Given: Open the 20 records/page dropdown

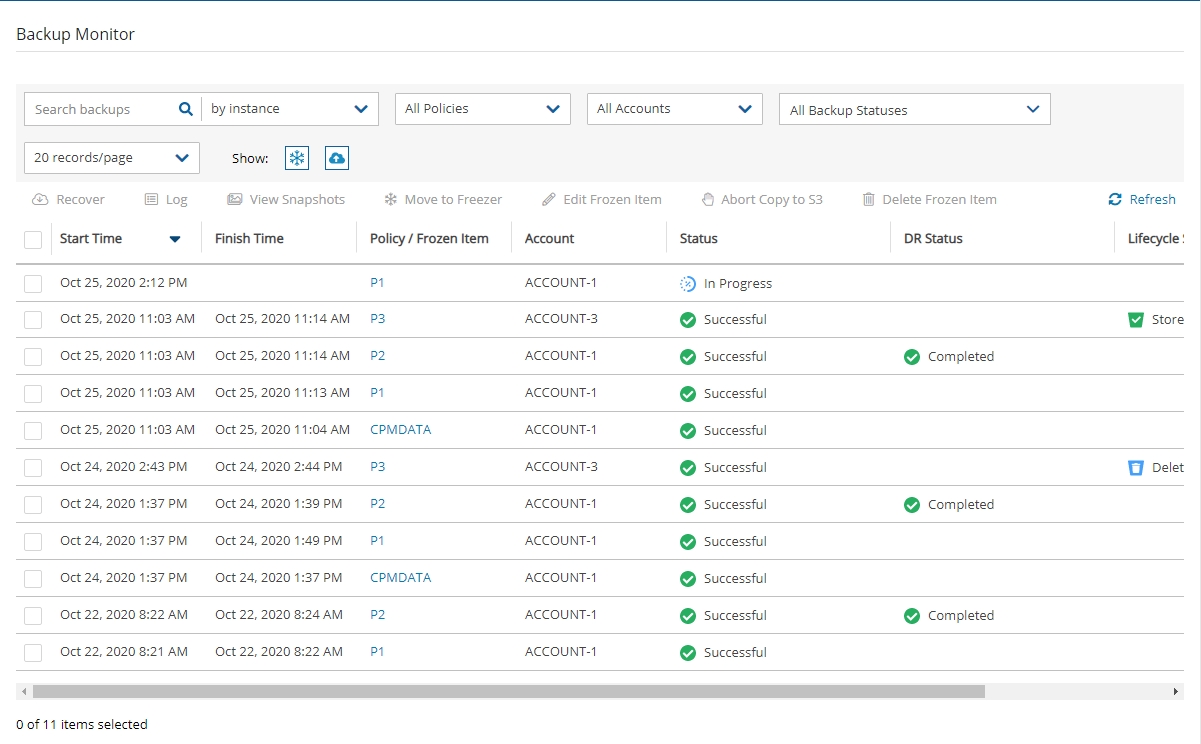Looking at the screenshot, I should (x=111, y=158).
